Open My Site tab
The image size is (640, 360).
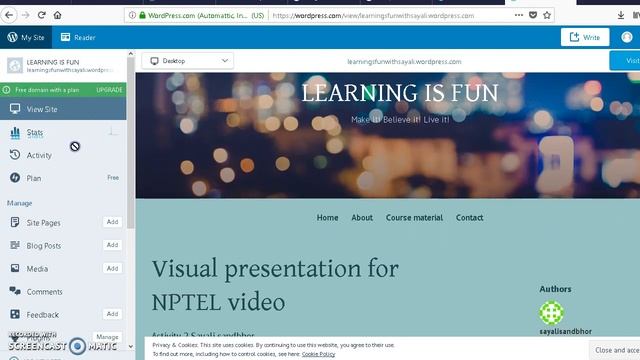26,38
